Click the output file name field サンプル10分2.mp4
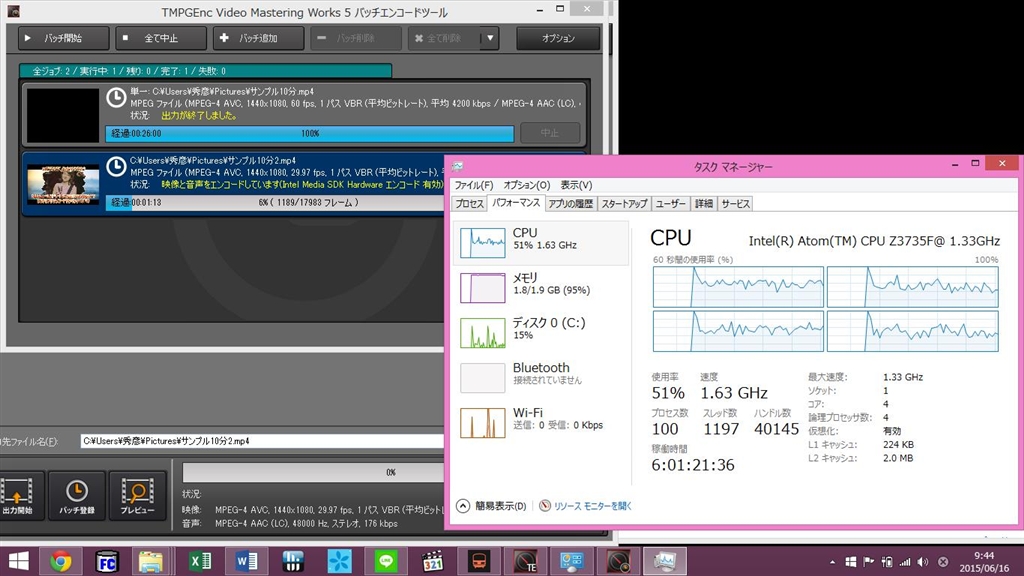This screenshot has width=1024, height=576. (262, 441)
